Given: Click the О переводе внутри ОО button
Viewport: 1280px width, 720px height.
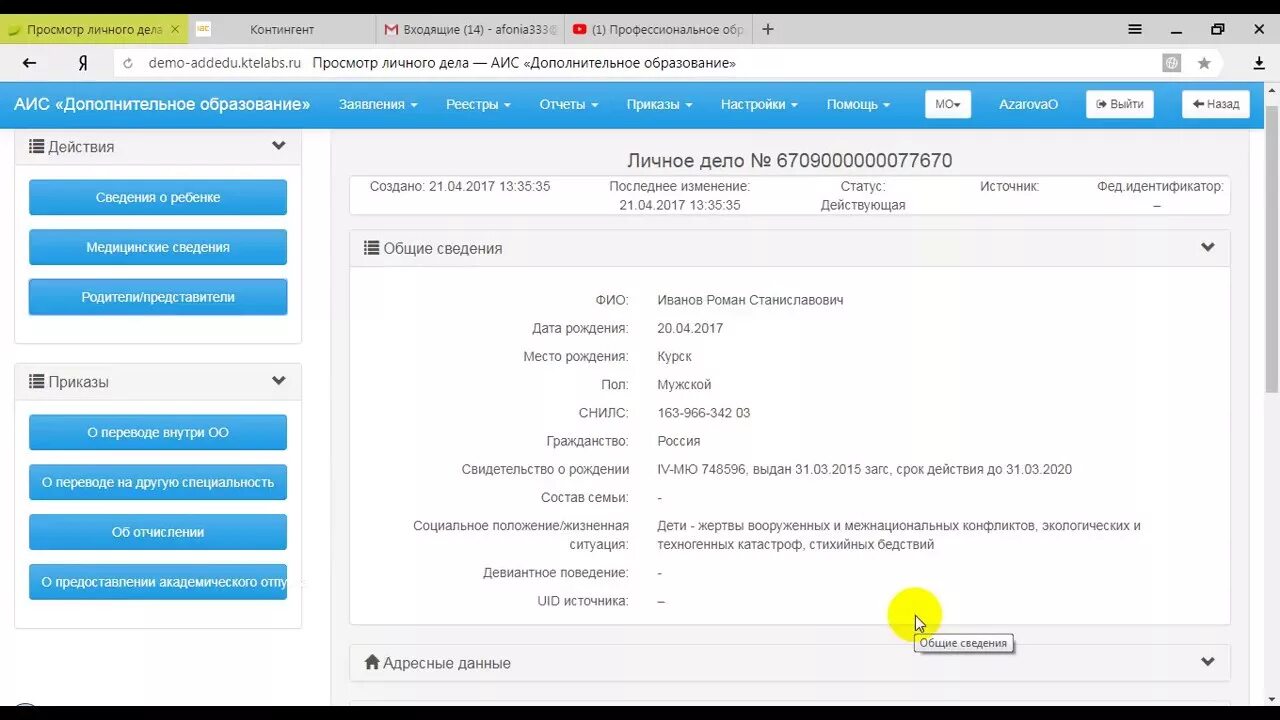Looking at the screenshot, I should click(x=158, y=432).
